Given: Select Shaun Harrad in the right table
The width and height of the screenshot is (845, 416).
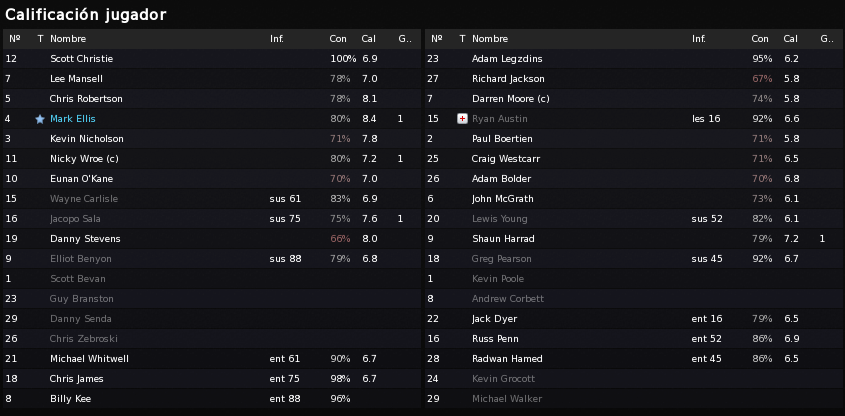Looking at the screenshot, I should coord(634,239).
